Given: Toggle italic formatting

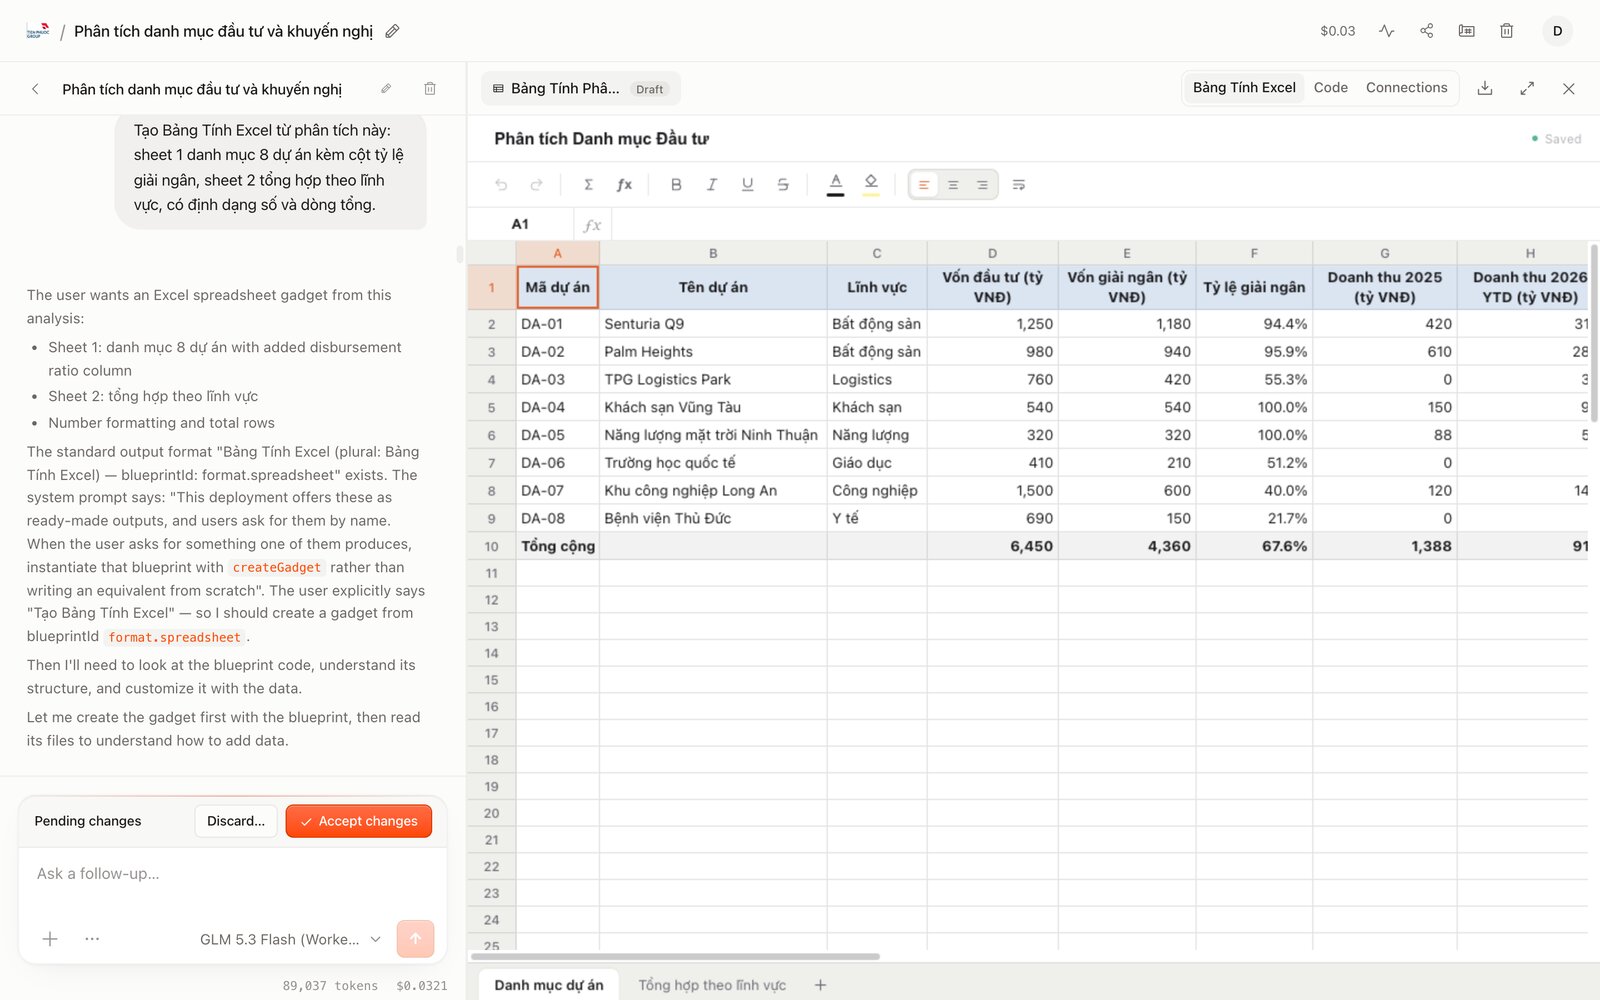Looking at the screenshot, I should [x=712, y=185].
